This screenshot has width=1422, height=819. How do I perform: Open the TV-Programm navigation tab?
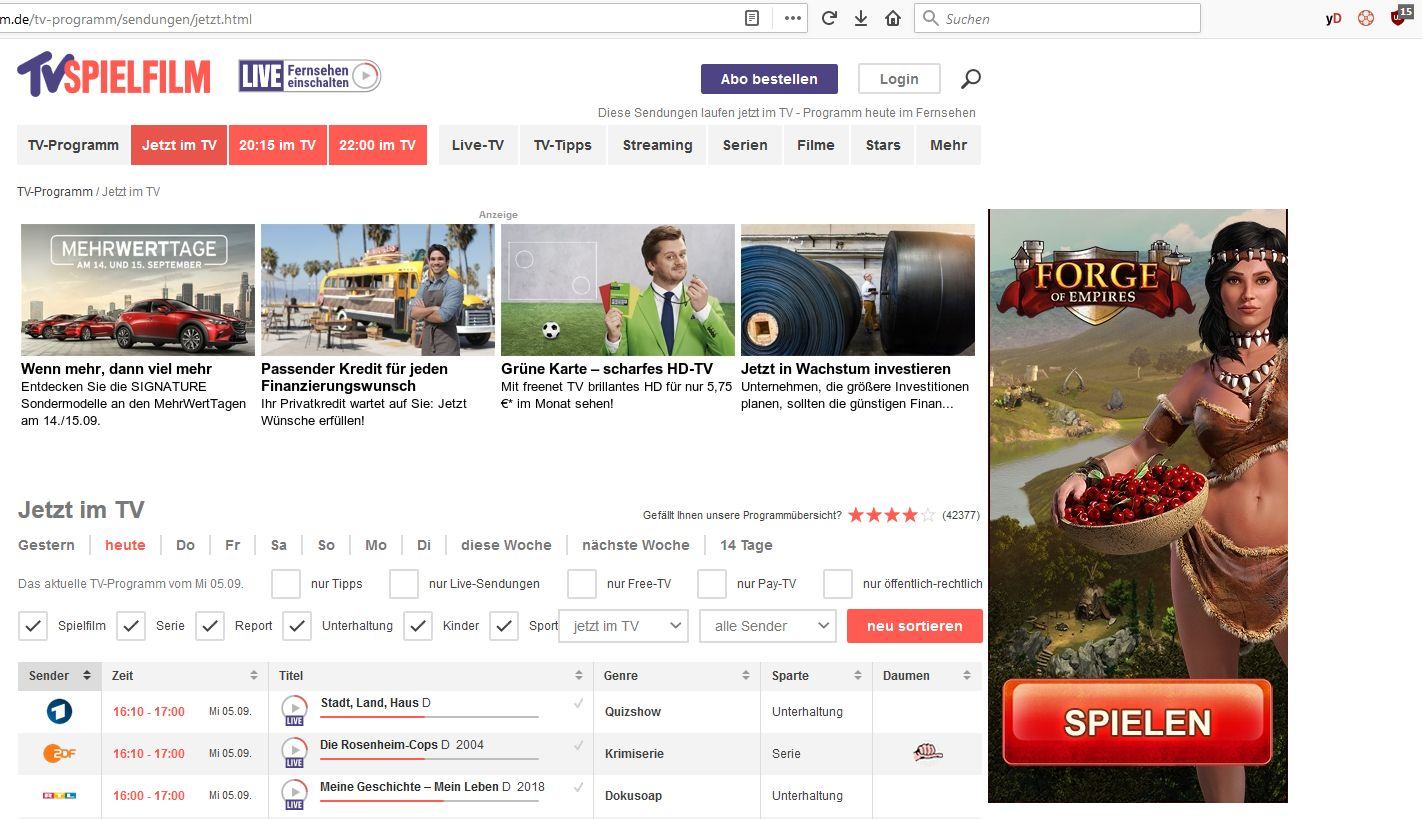(73, 145)
